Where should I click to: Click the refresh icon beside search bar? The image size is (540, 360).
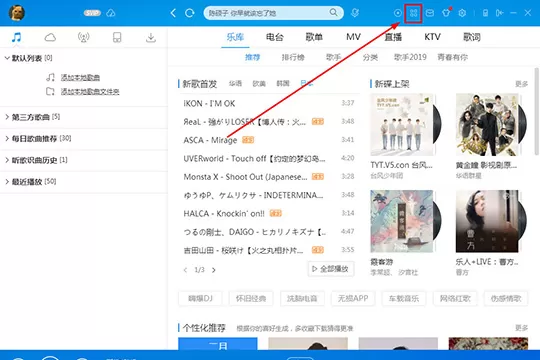(x=189, y=13)
